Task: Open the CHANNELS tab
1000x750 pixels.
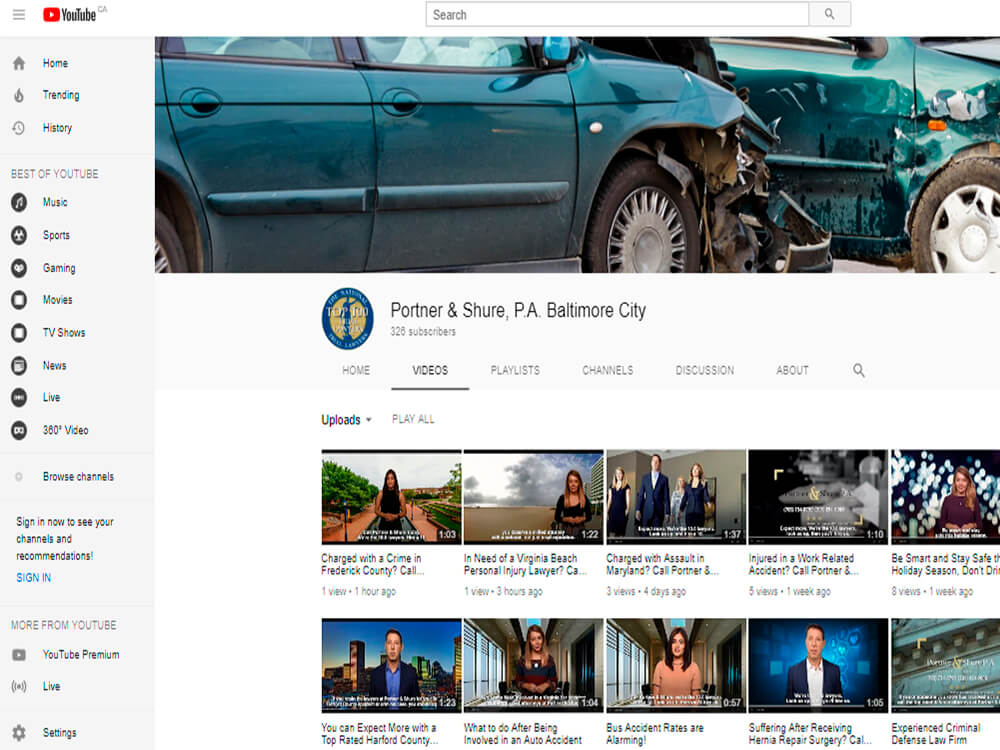Action: pos(608,371)
